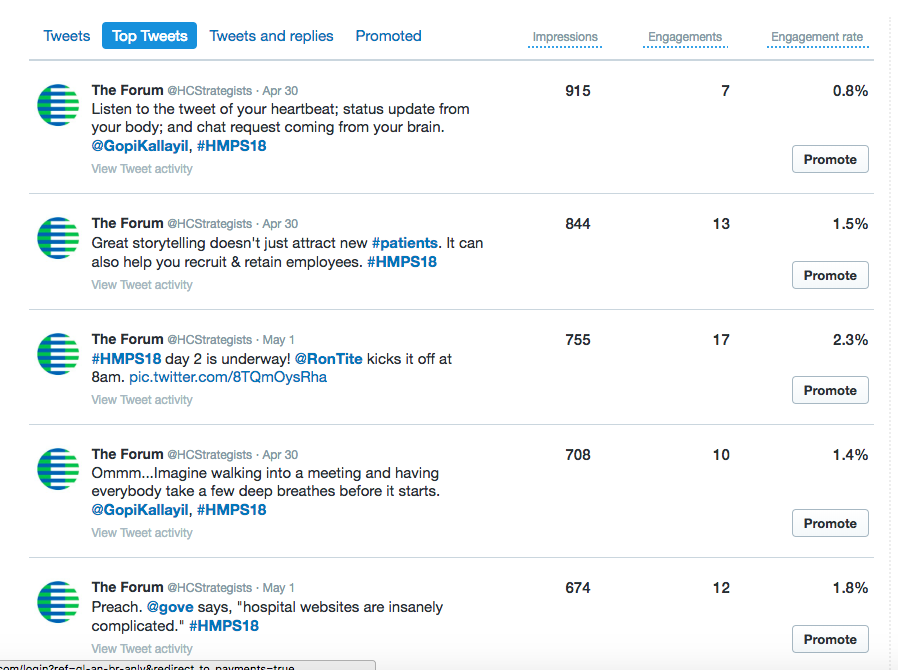
Task: Click the Impressions column header
Action: click(565, 37)
